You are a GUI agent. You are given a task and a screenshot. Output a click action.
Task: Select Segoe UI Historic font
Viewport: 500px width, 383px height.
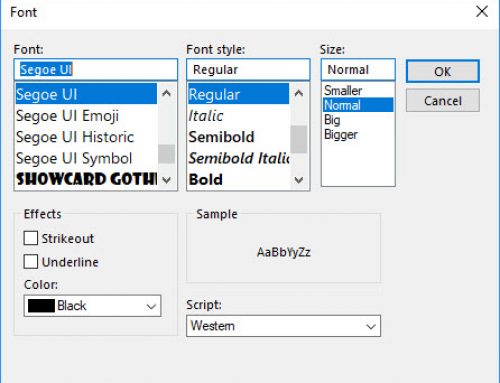86,137
